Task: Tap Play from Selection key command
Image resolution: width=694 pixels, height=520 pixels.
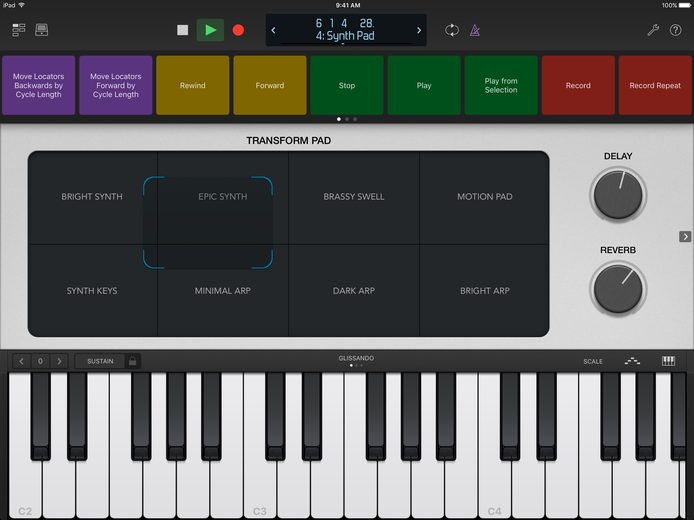Action: pos(501,85)
